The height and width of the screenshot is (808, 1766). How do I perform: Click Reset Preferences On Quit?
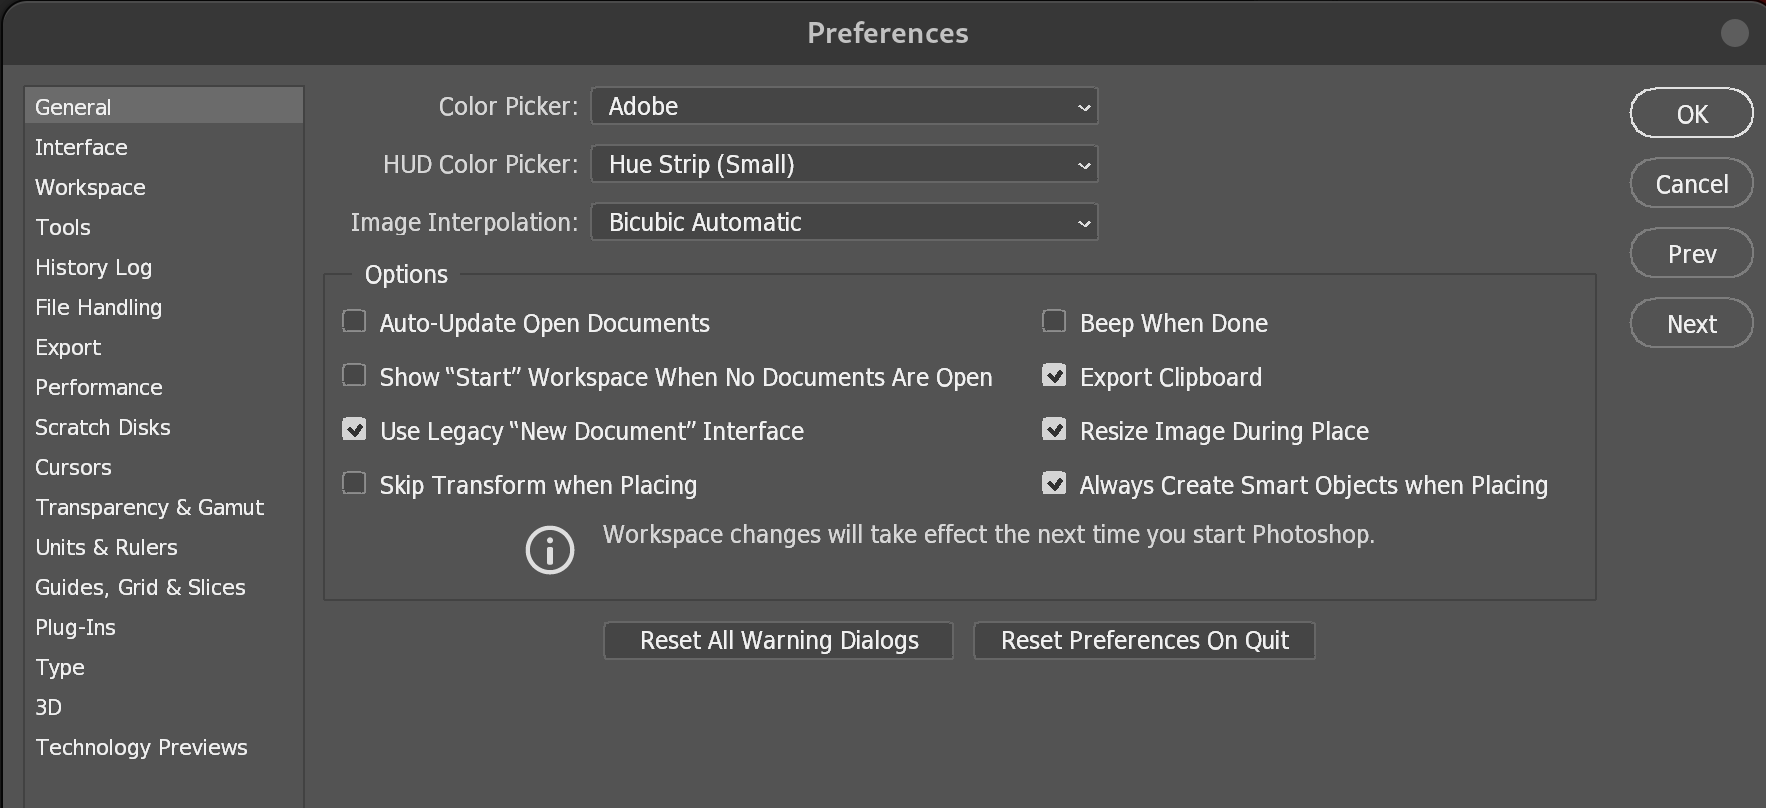pos(1144,640)
